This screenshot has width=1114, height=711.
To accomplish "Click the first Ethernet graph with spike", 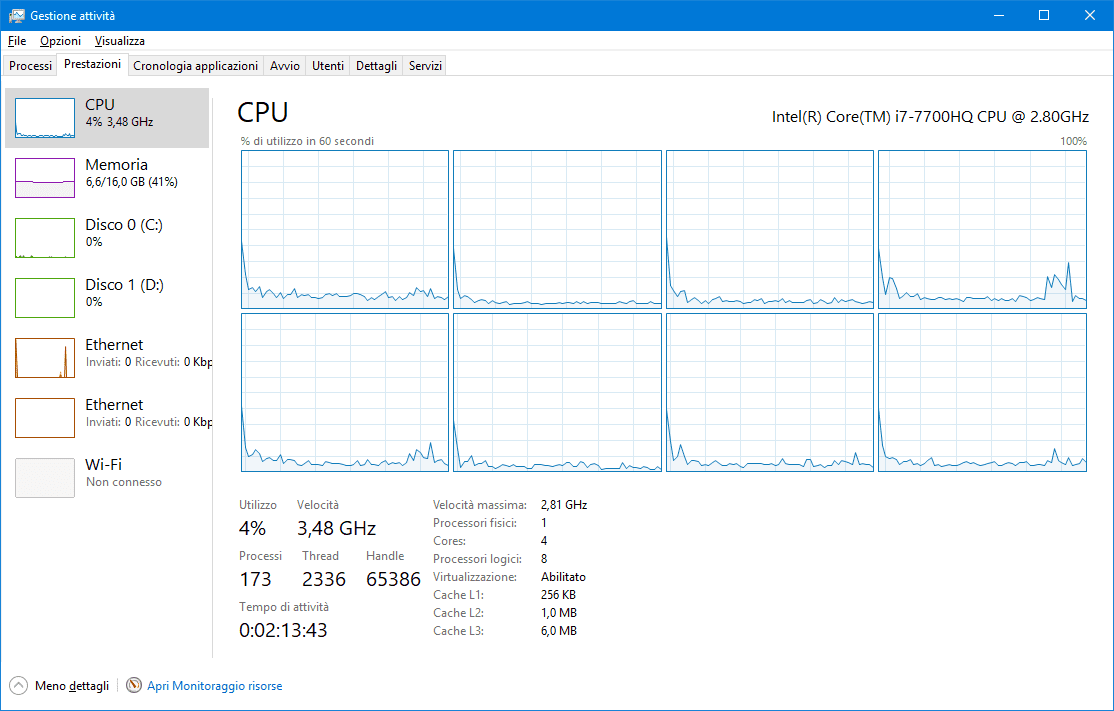I will 45,358.
